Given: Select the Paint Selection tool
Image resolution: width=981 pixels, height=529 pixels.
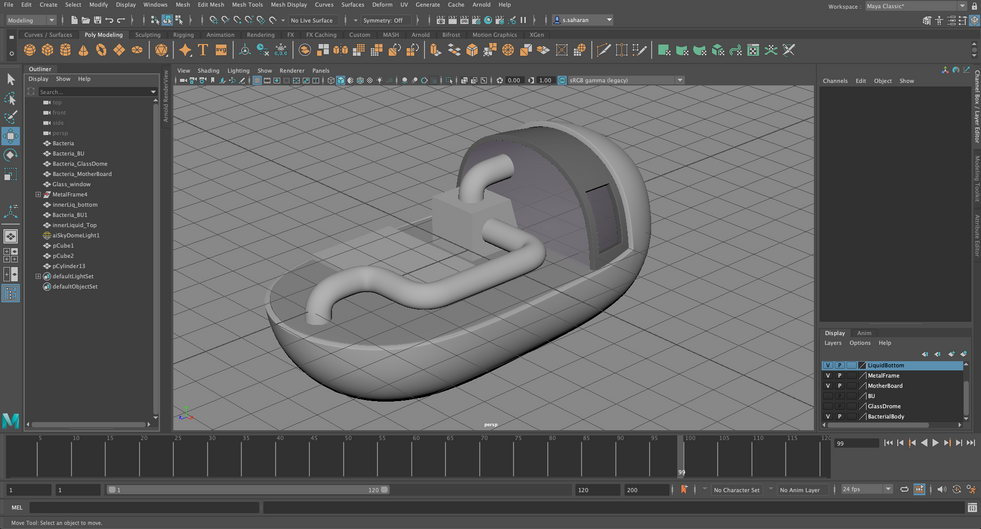Looking at the screenshot, I should coord(11,117).
